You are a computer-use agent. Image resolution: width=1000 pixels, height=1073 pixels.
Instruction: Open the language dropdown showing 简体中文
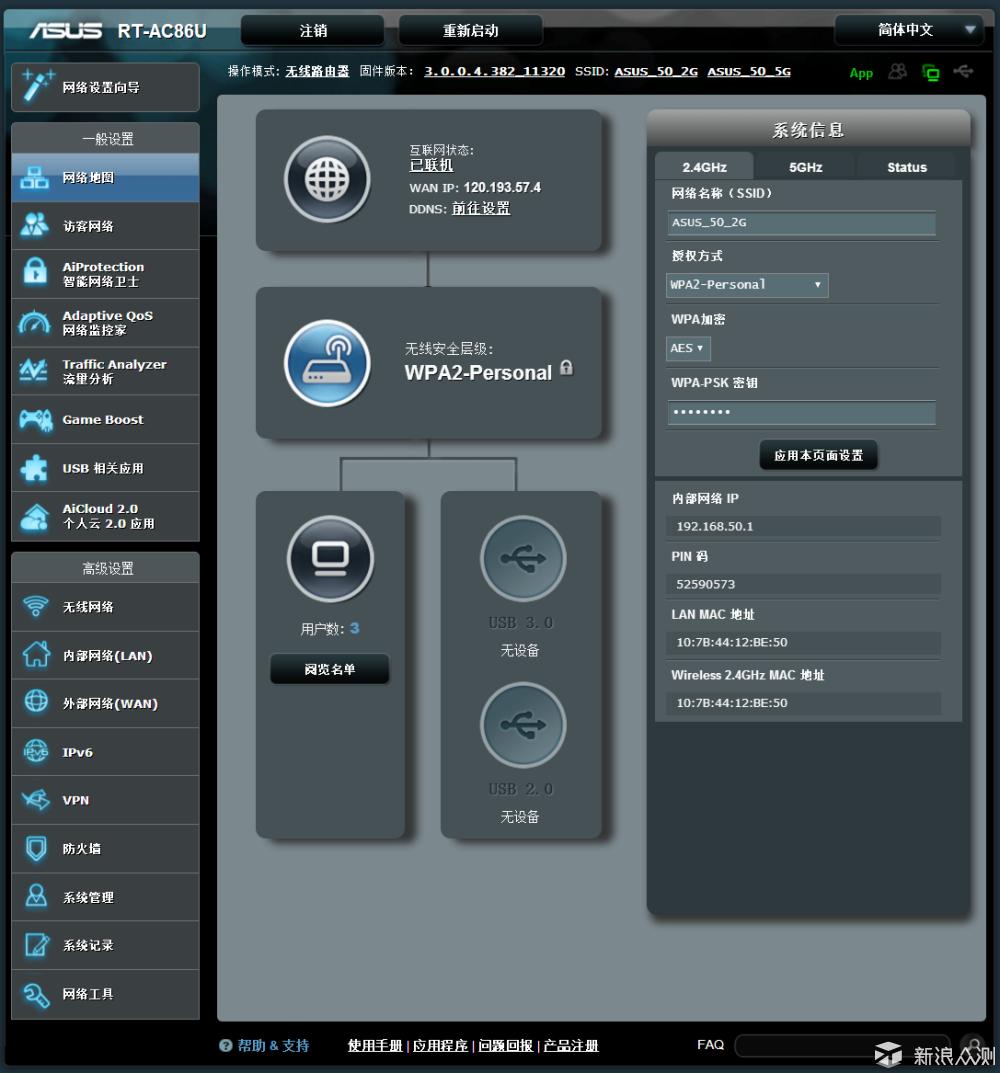[x=909, y=30]
